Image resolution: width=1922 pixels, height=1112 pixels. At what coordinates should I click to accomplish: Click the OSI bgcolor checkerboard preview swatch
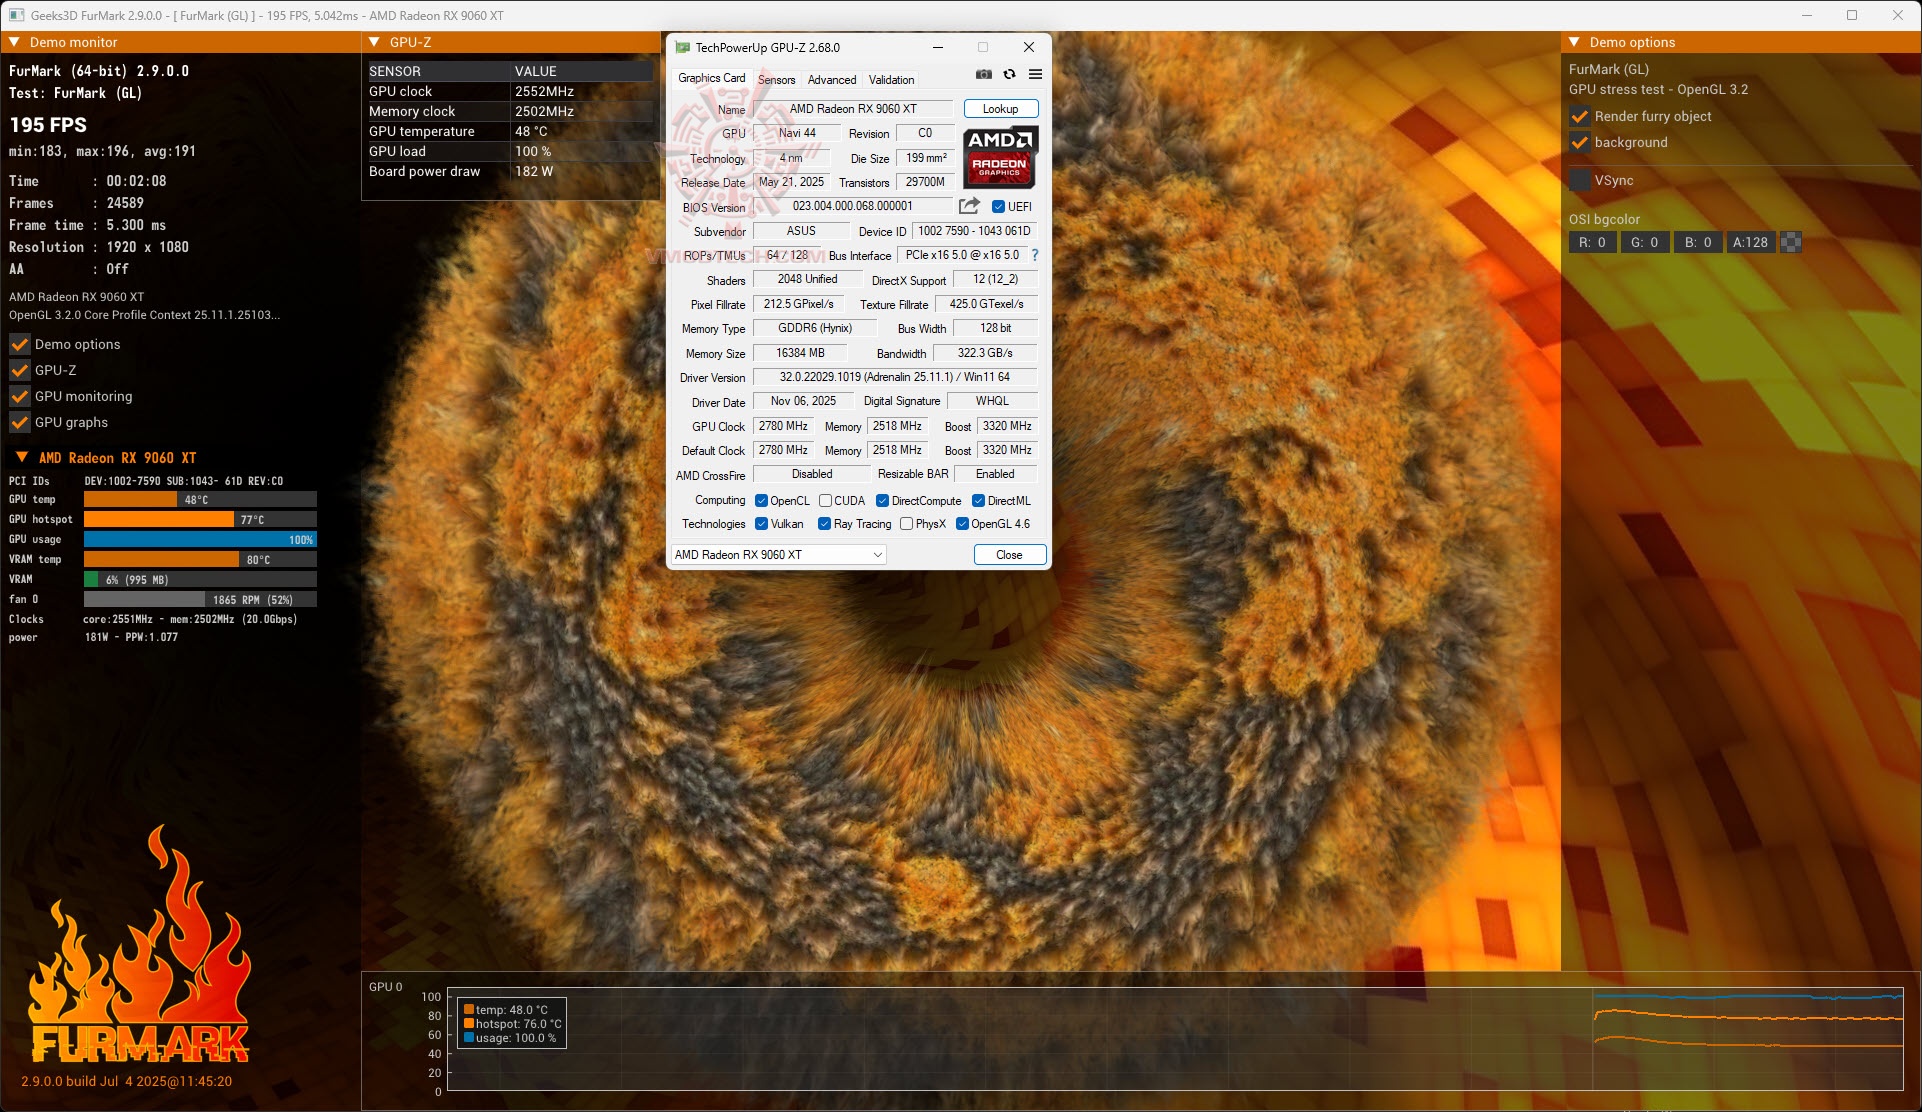coord(1791,242)
